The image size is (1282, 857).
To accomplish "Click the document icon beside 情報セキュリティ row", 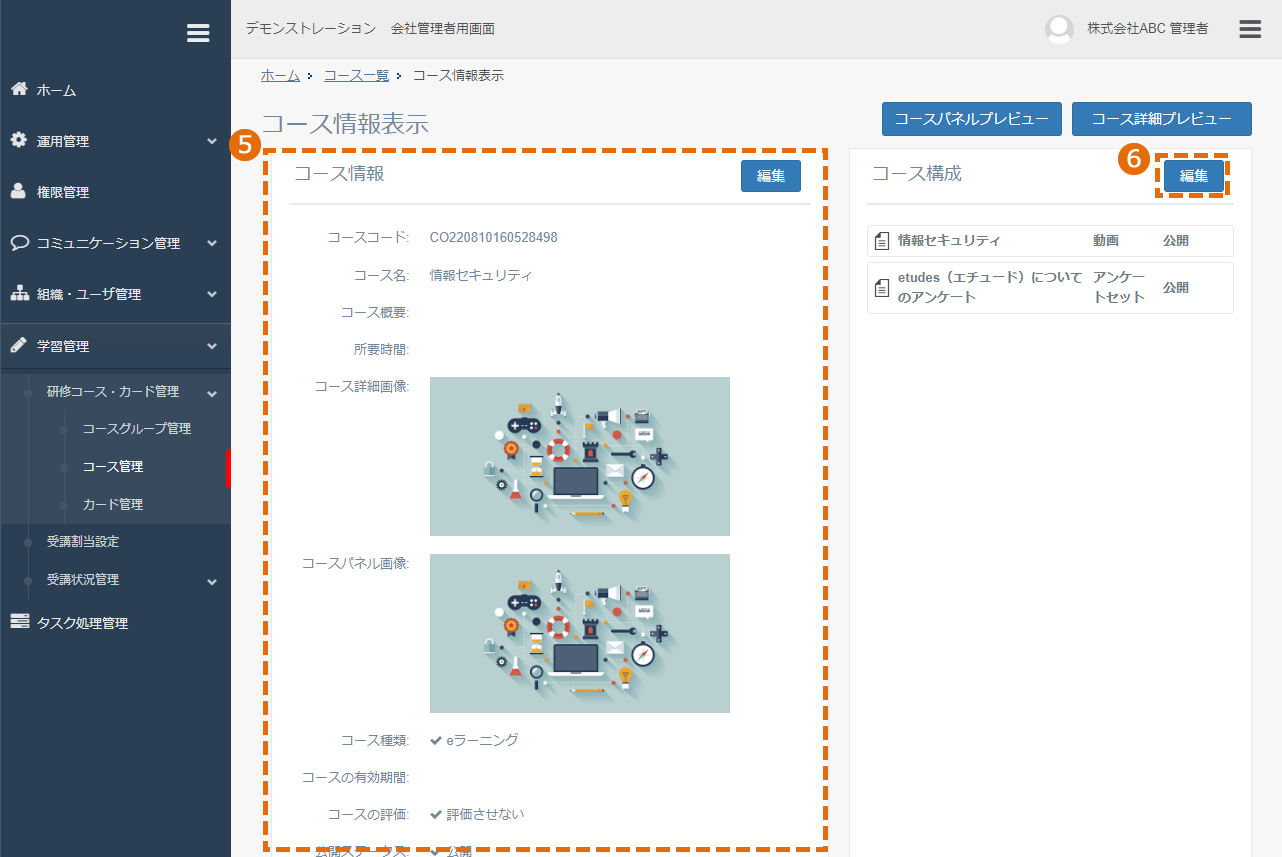I will tap(882, 241).
